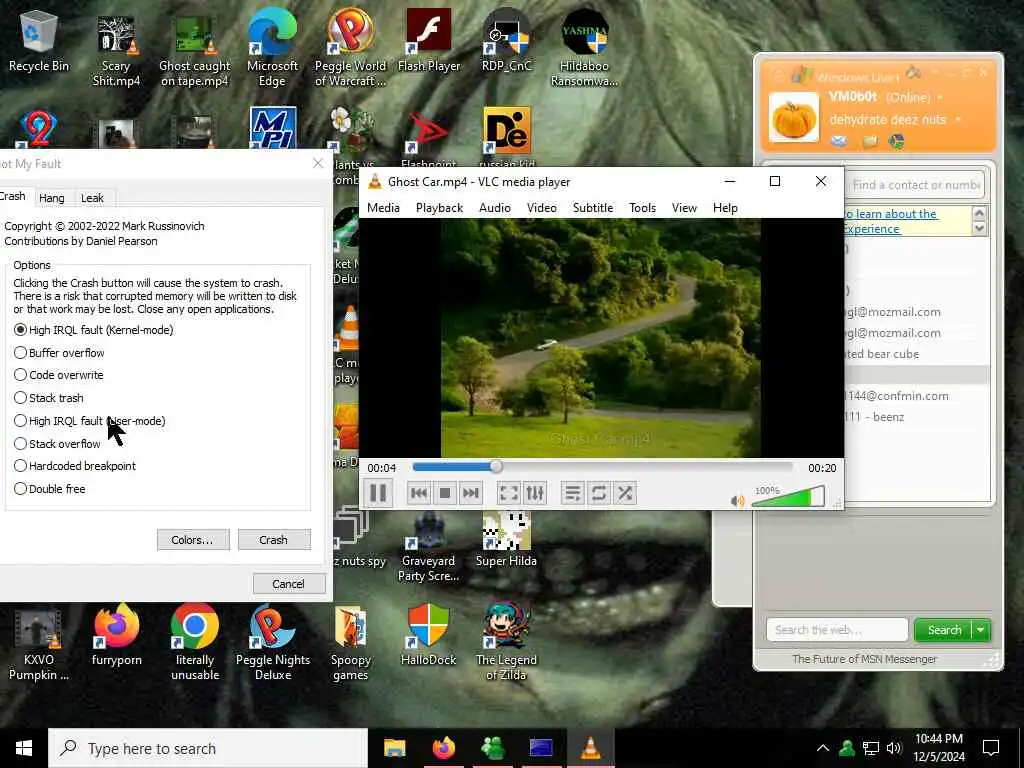The width and height of the screenshot is (1024, 768).
Task: Click the Crash button
Action: [x=274, y=540]
